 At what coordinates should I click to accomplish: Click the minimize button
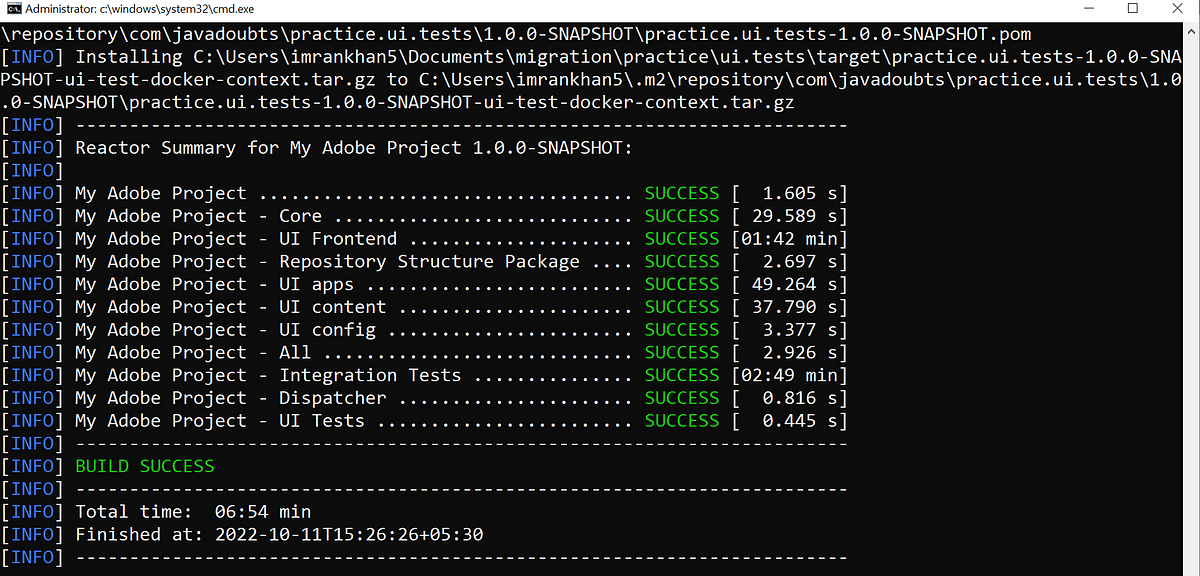[x=1091, y=9]
